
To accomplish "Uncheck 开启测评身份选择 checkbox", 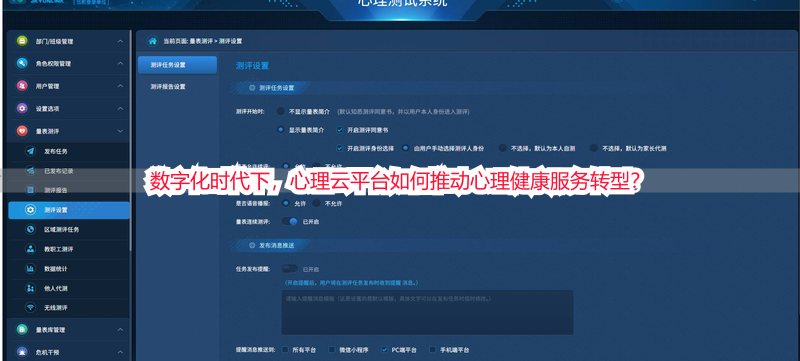I will coord(340,148).
